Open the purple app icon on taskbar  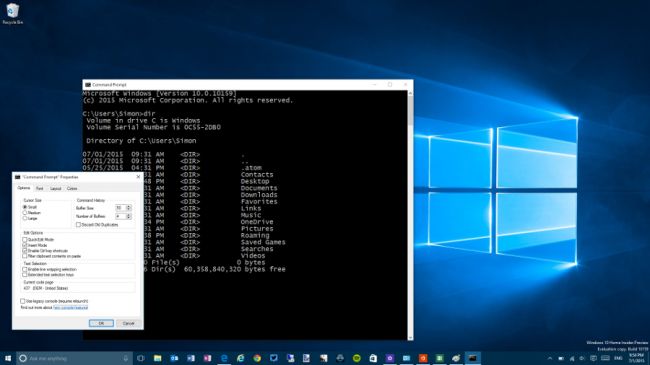click(x=390, y=358)
